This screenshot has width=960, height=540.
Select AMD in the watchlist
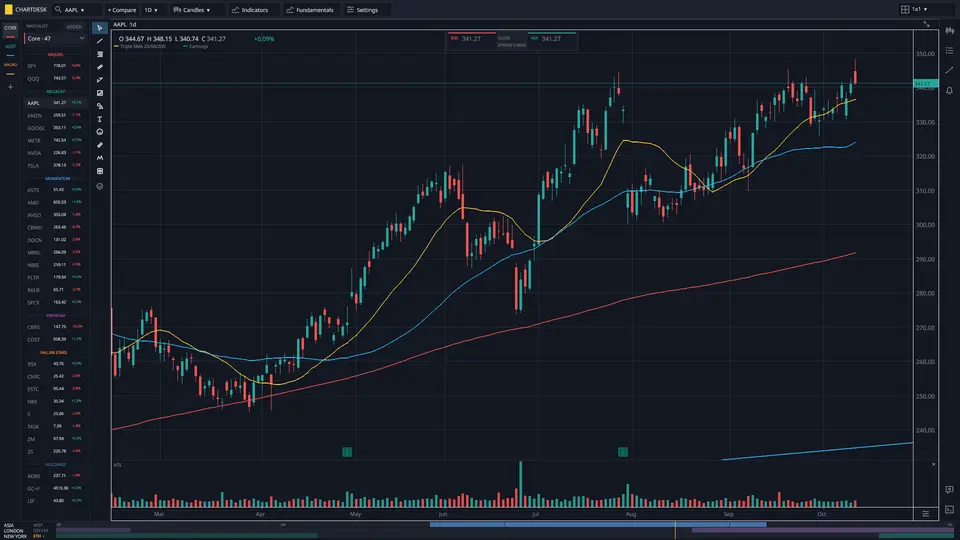pos(54,202)
